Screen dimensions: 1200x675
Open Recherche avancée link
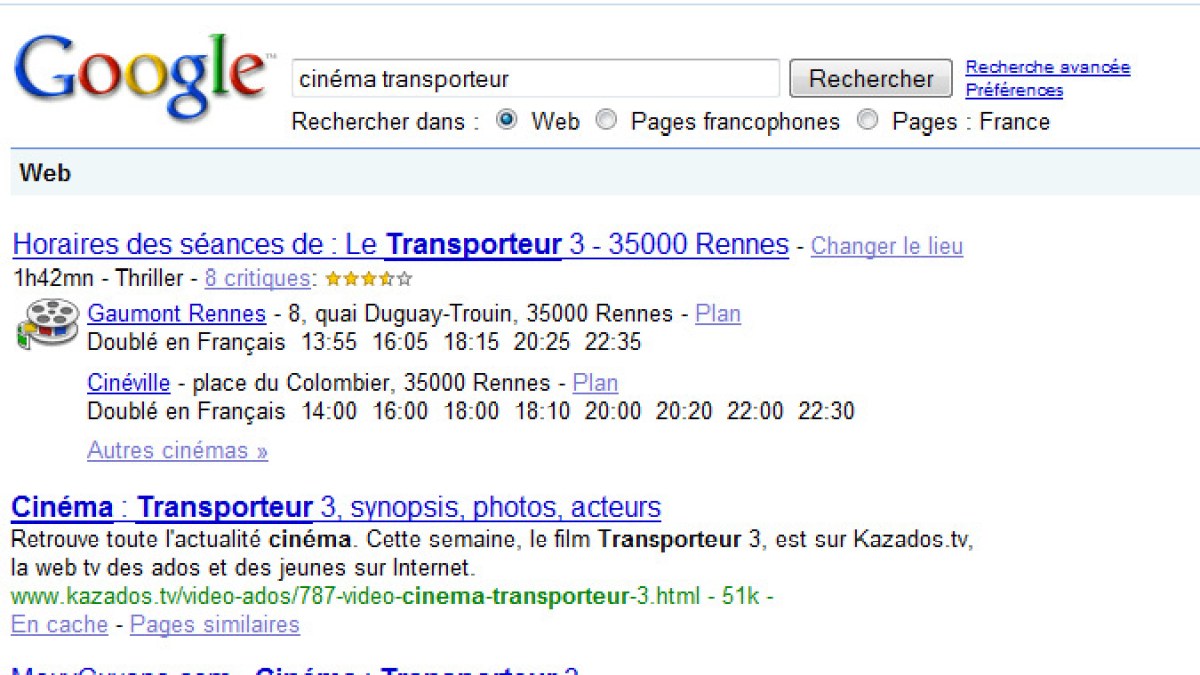(1048, 67)
